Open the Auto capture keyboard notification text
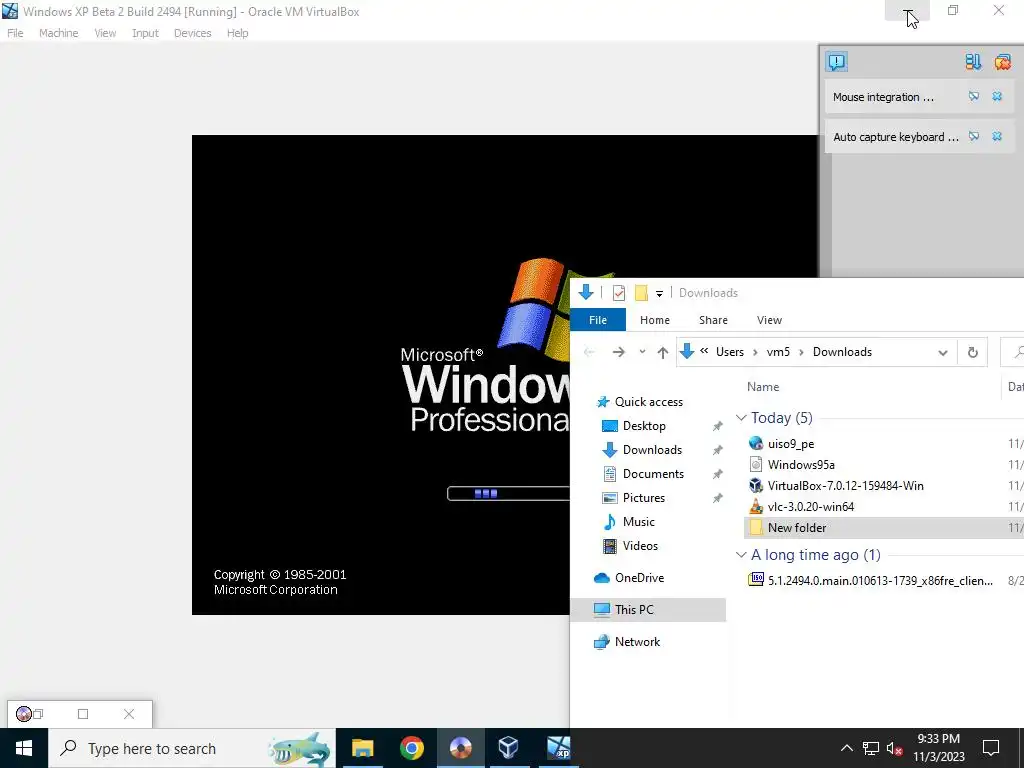Screen dimensions: 1024x768 click(x=895, y=137)
